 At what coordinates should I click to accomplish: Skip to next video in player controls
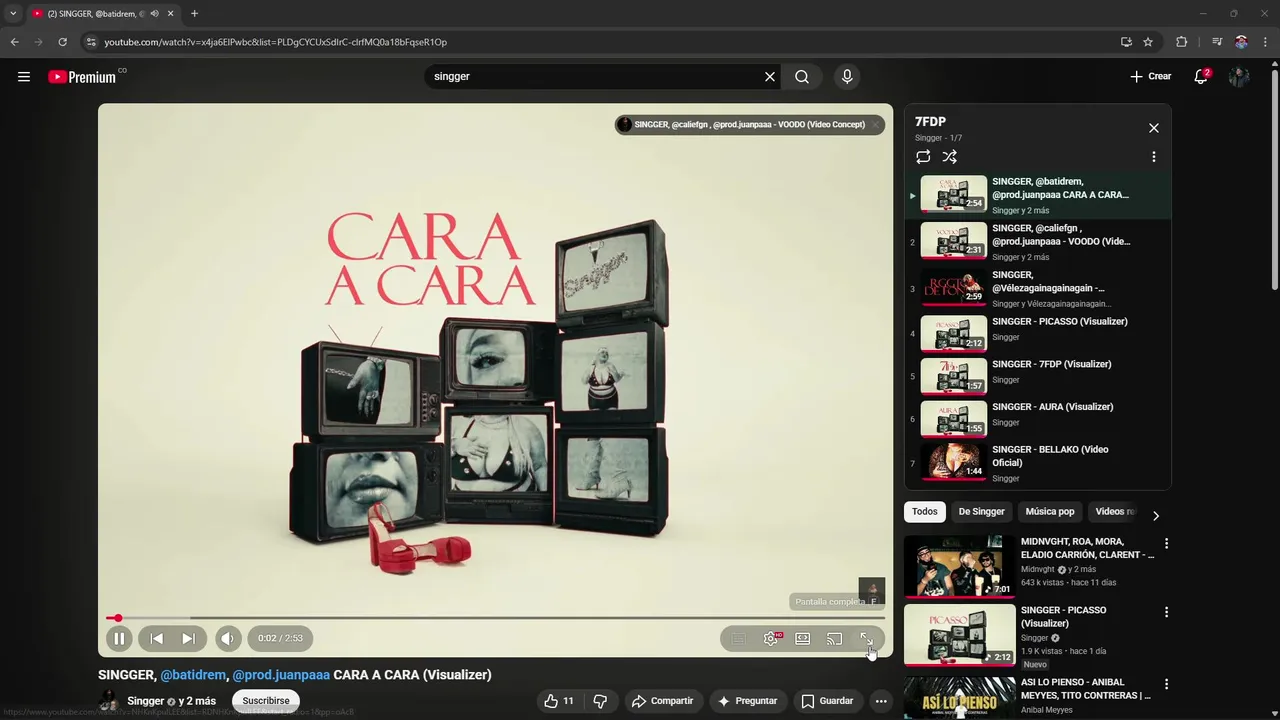pyautogui.click(x=188, y=638)
